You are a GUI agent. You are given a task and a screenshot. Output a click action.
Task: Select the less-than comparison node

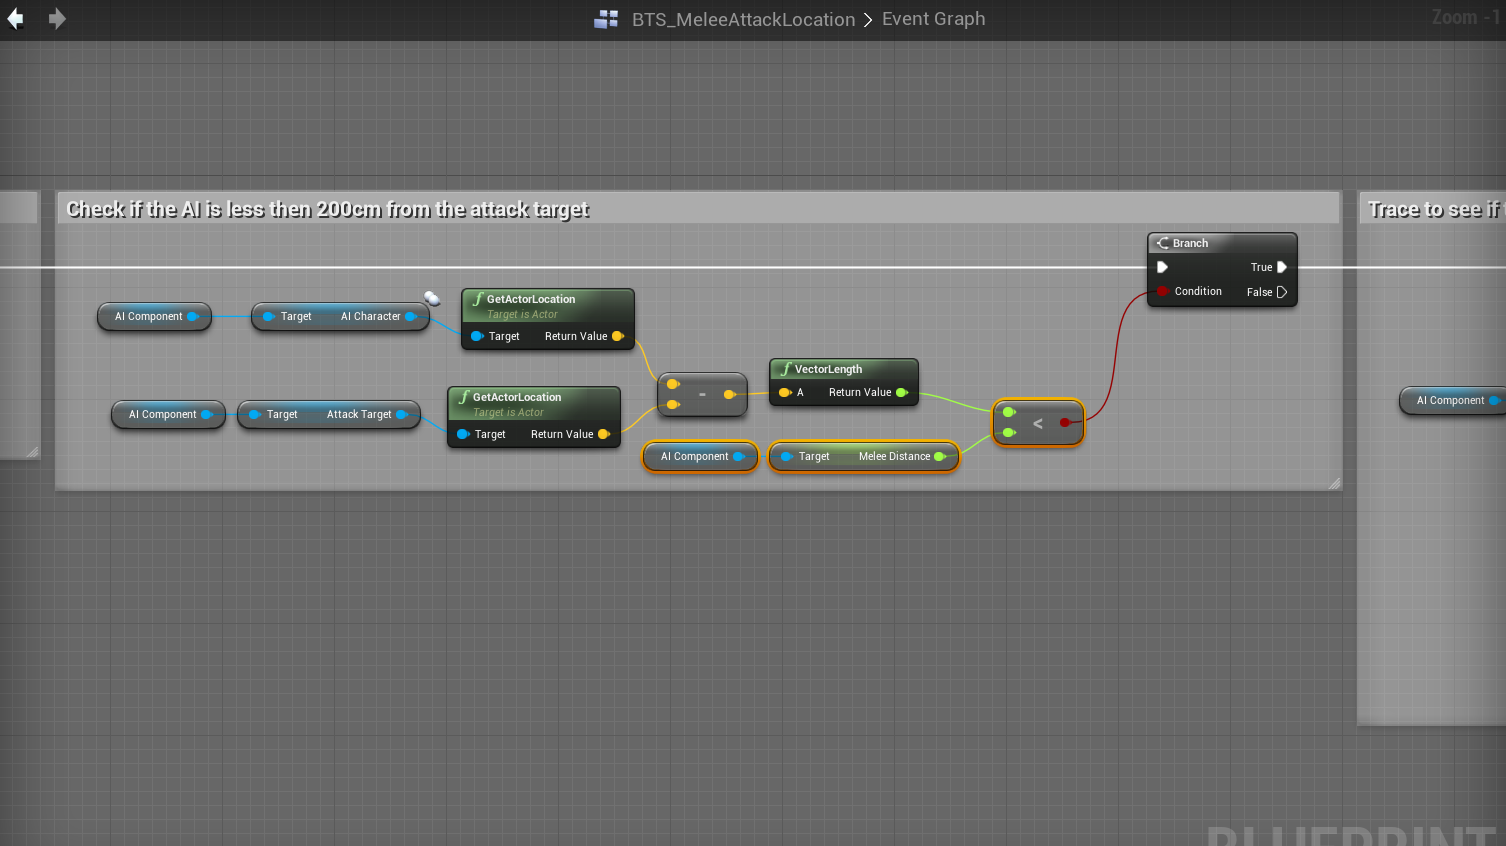1038,424
